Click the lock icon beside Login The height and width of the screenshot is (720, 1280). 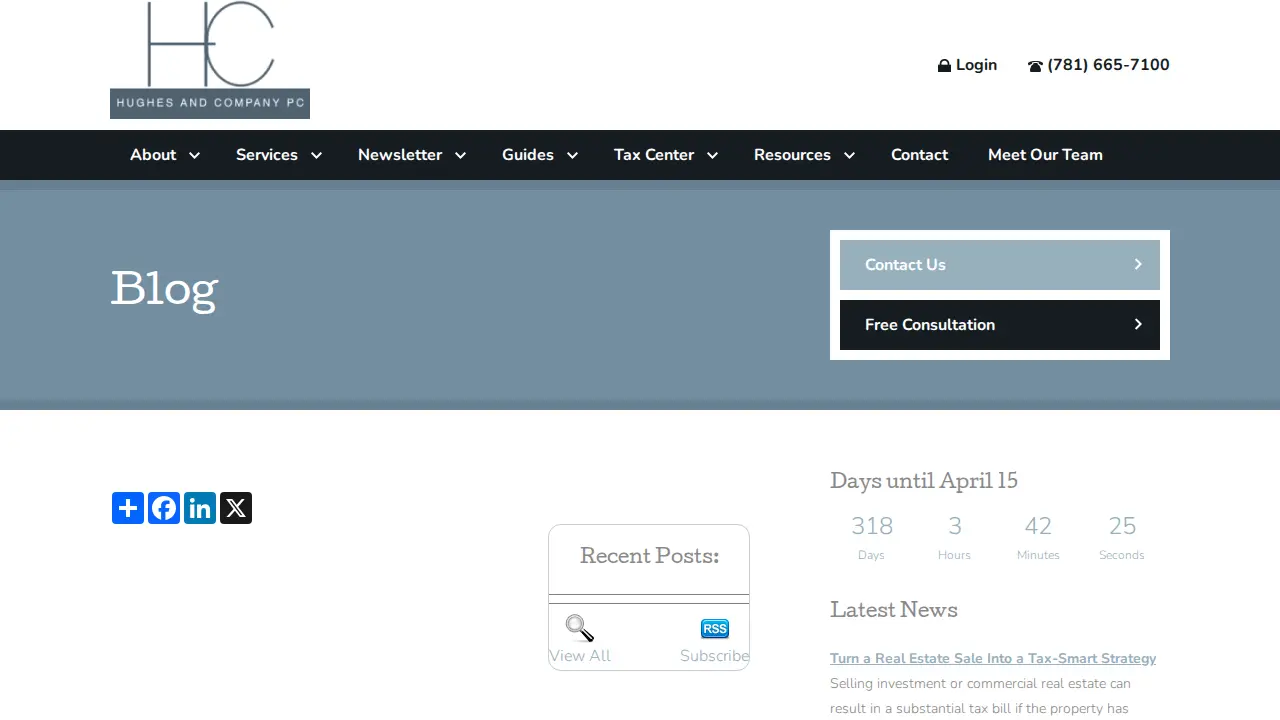click(944, 66)
